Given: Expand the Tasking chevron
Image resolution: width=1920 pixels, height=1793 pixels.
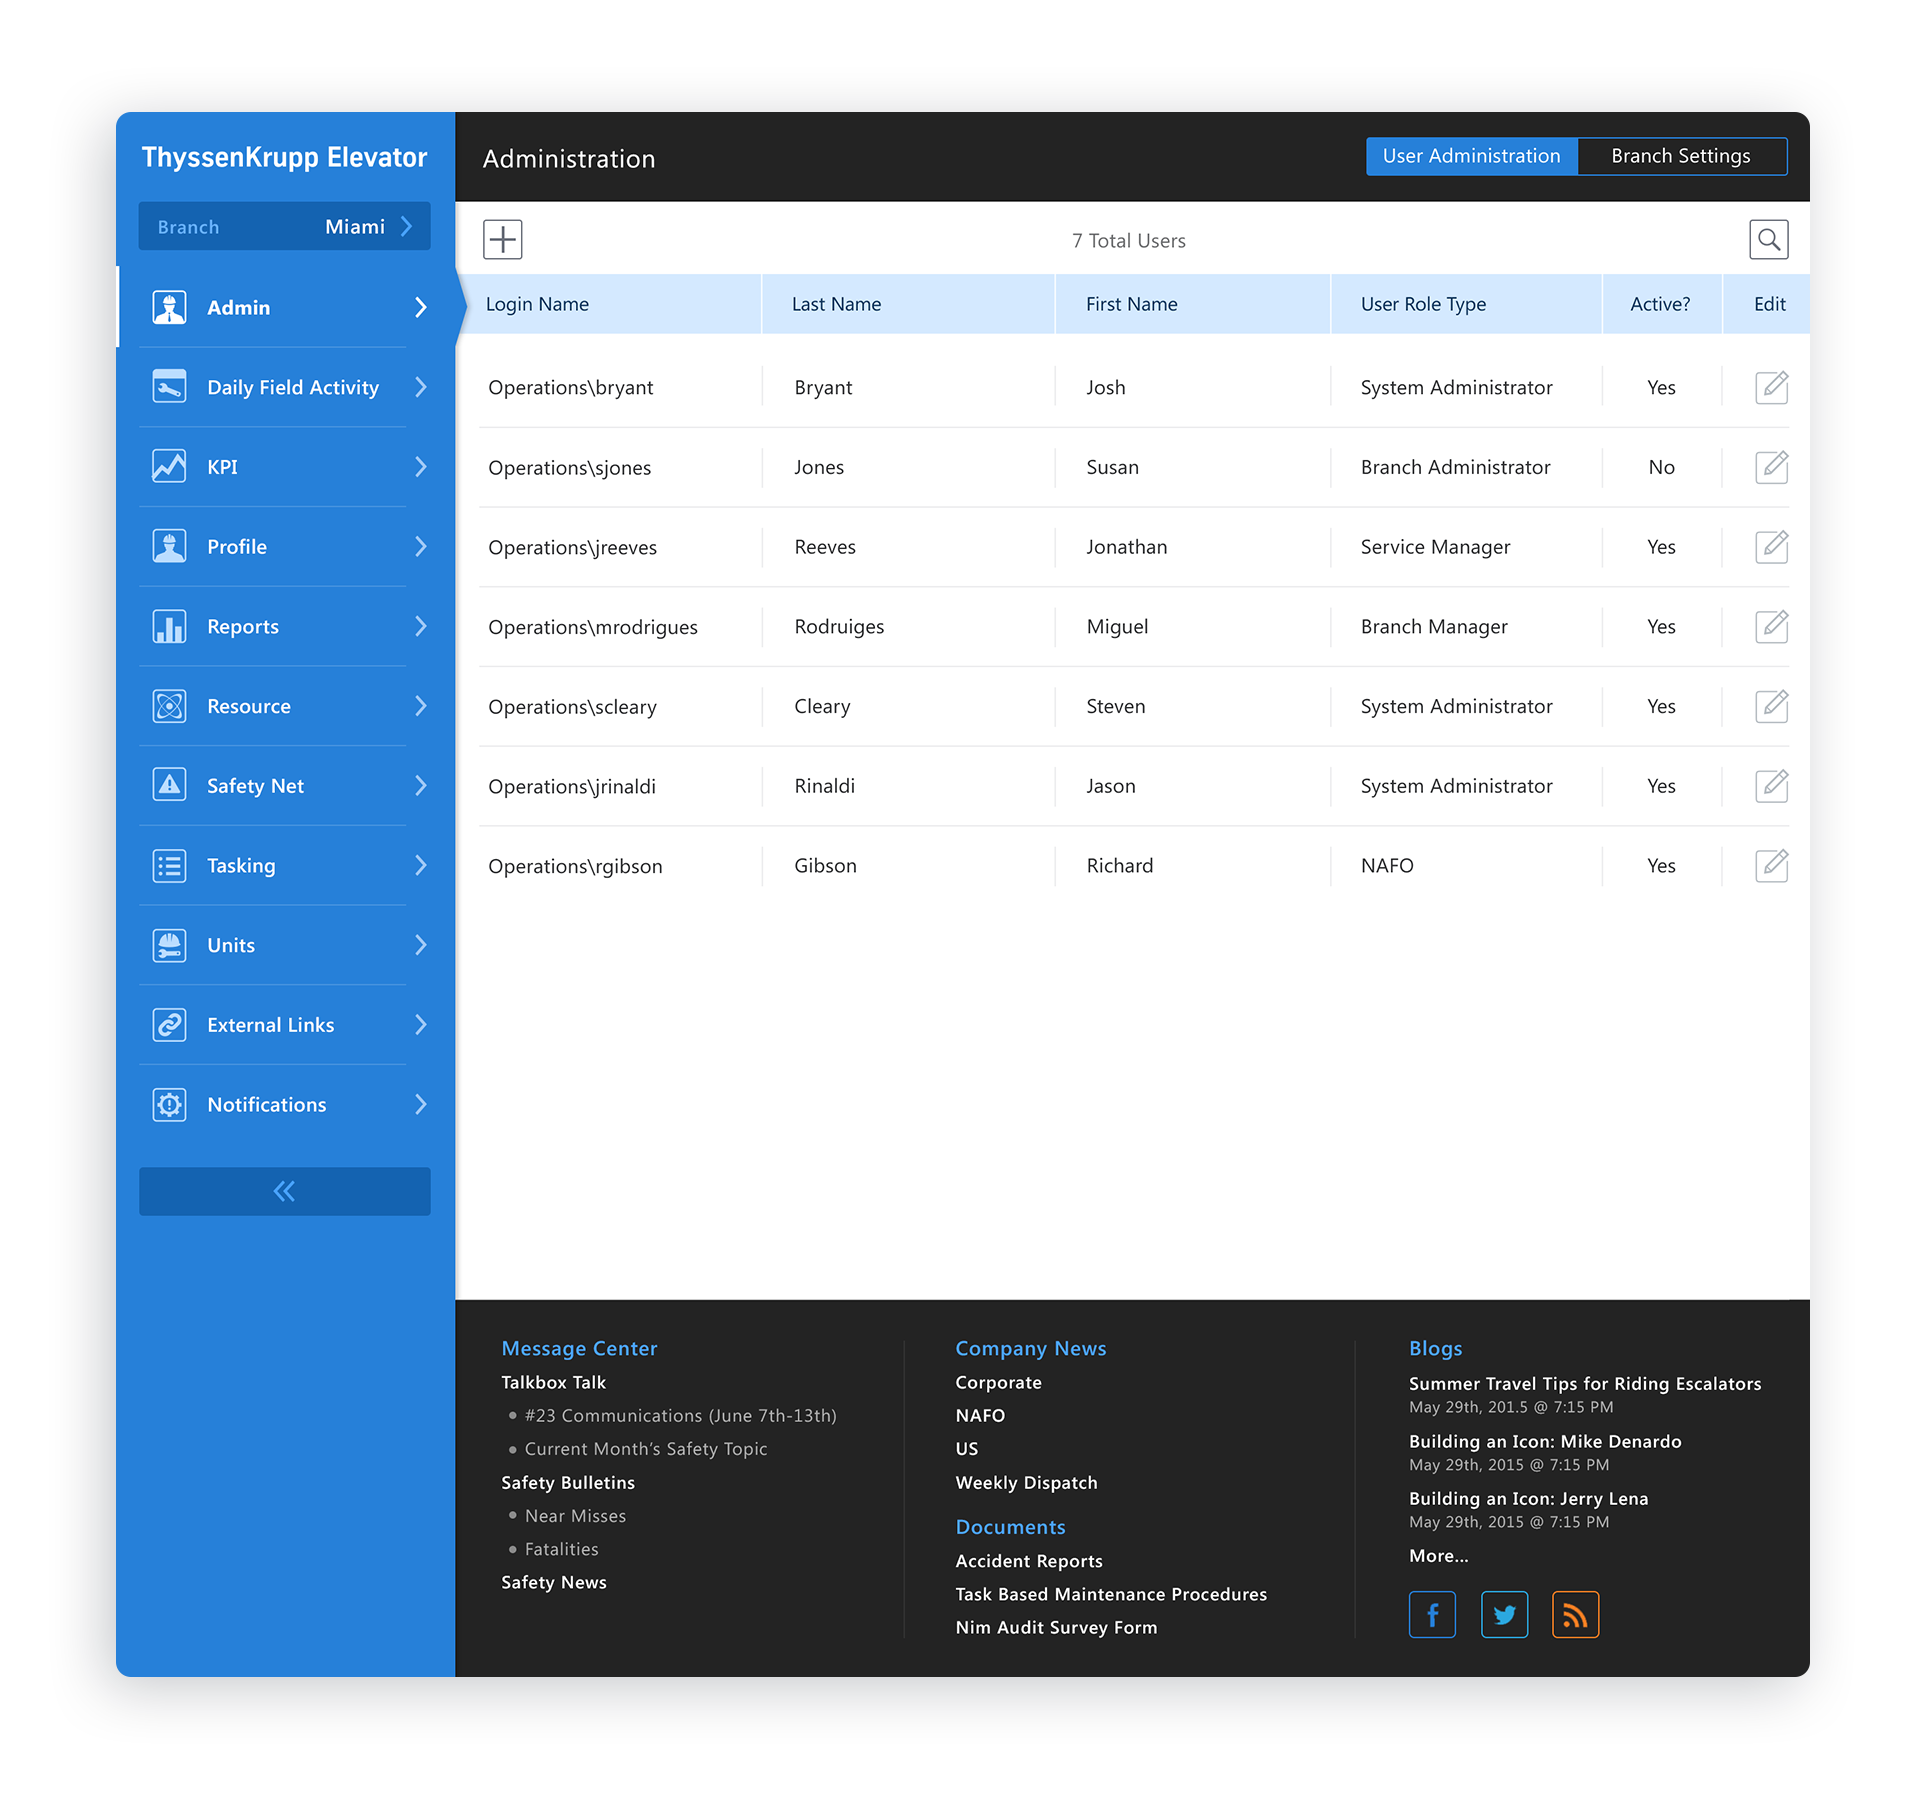Looking at the screenshot, I should tap(421, 865).
